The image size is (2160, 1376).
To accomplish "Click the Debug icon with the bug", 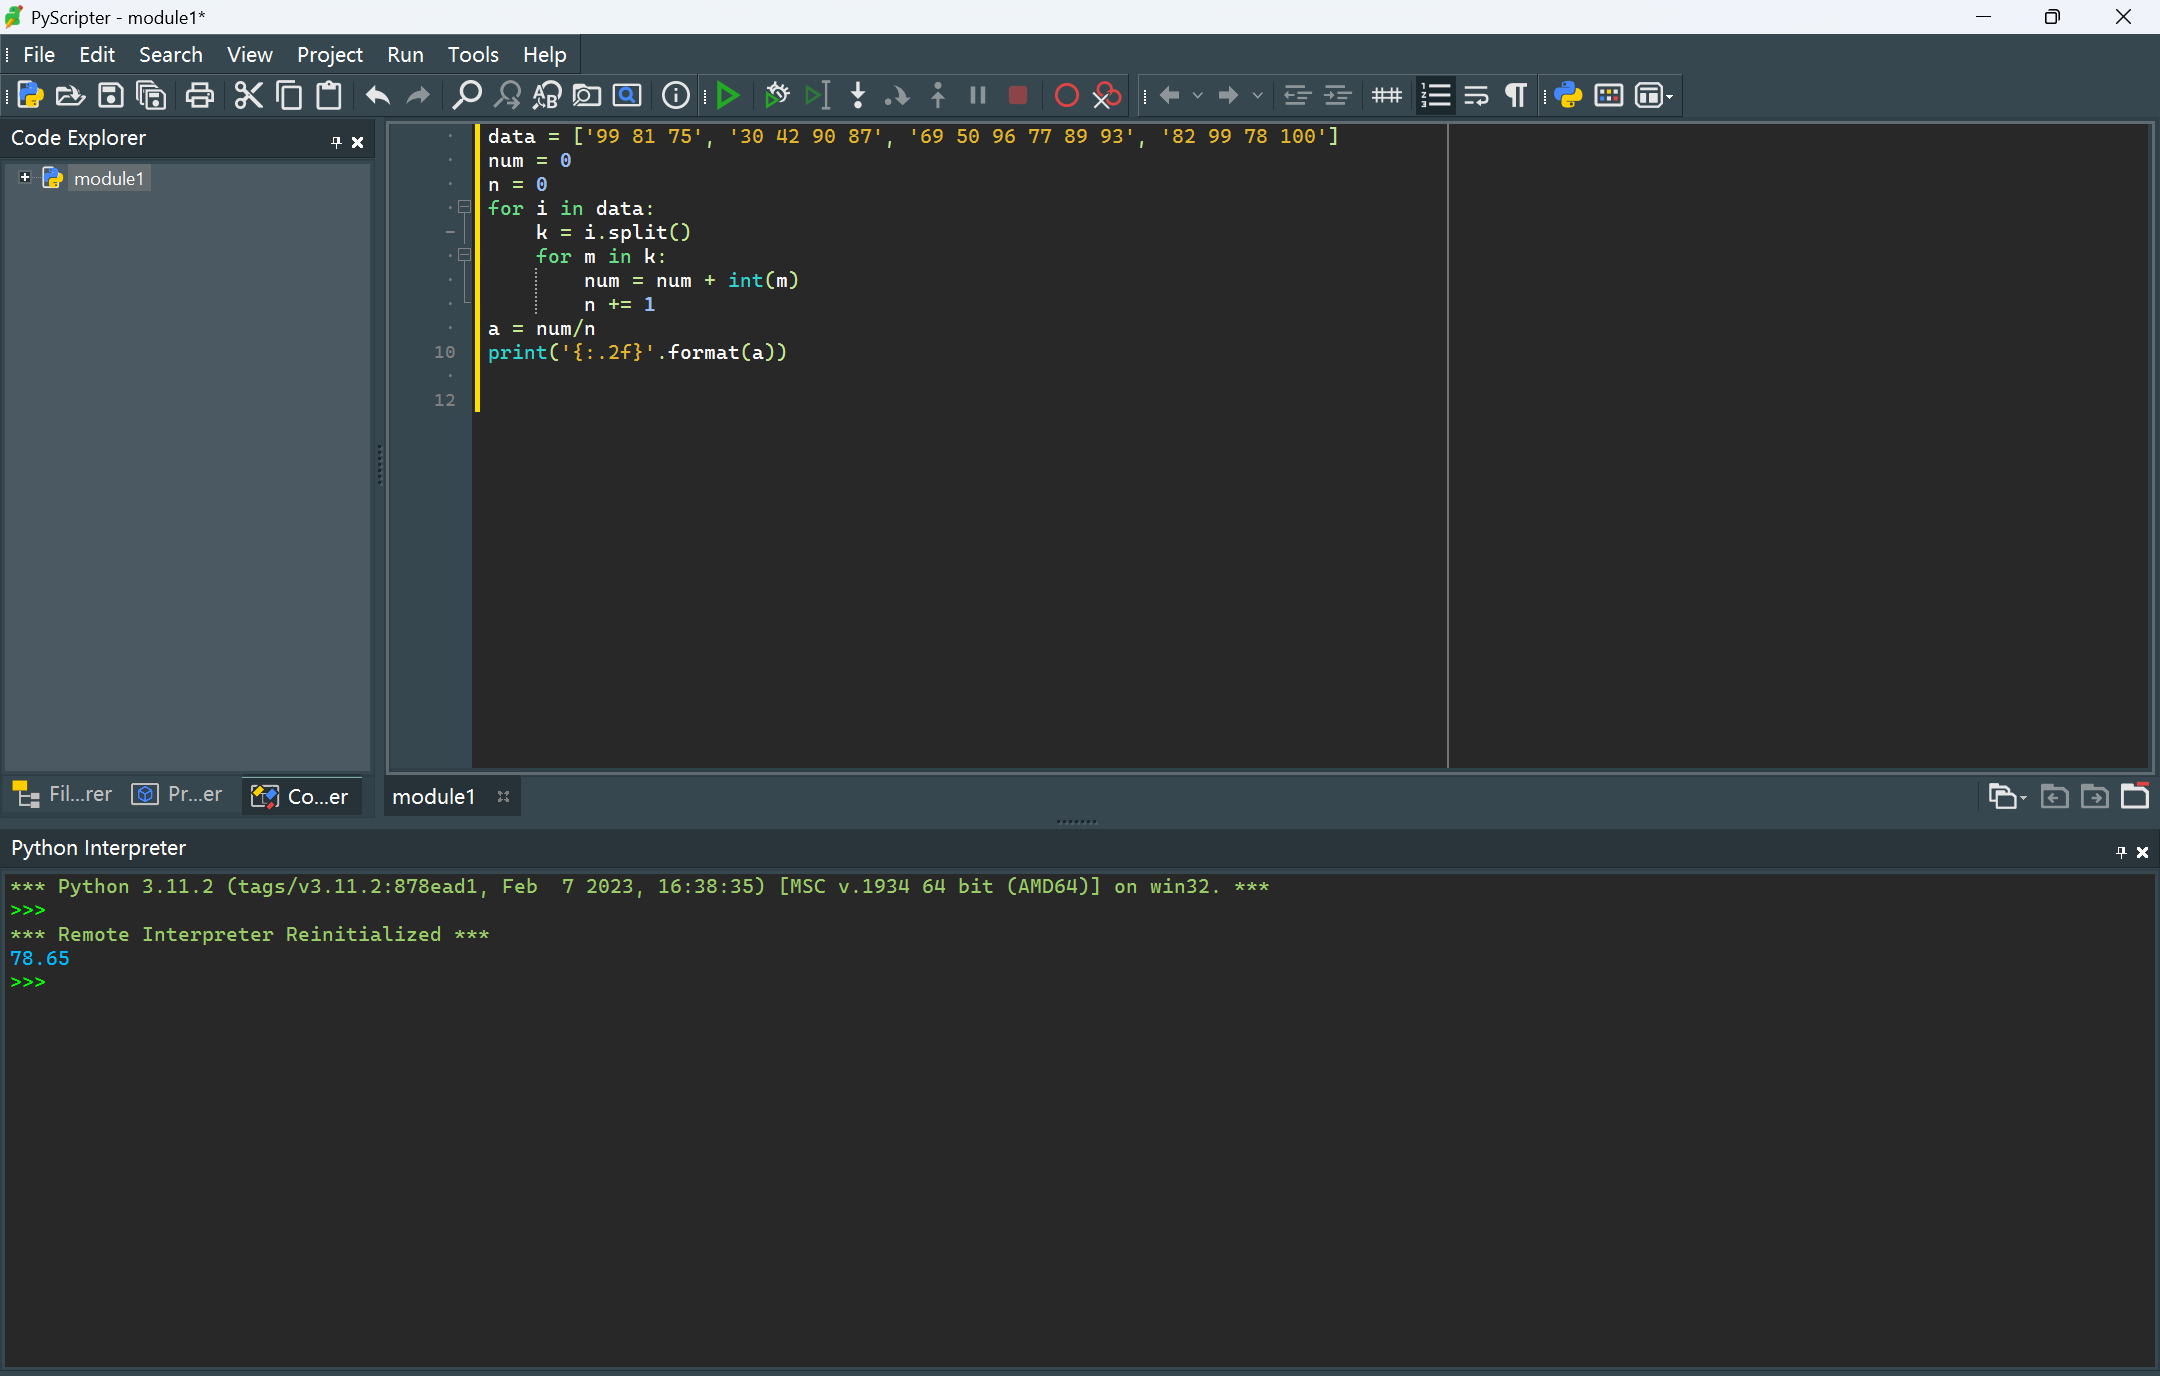I will [x=777, y=96].
